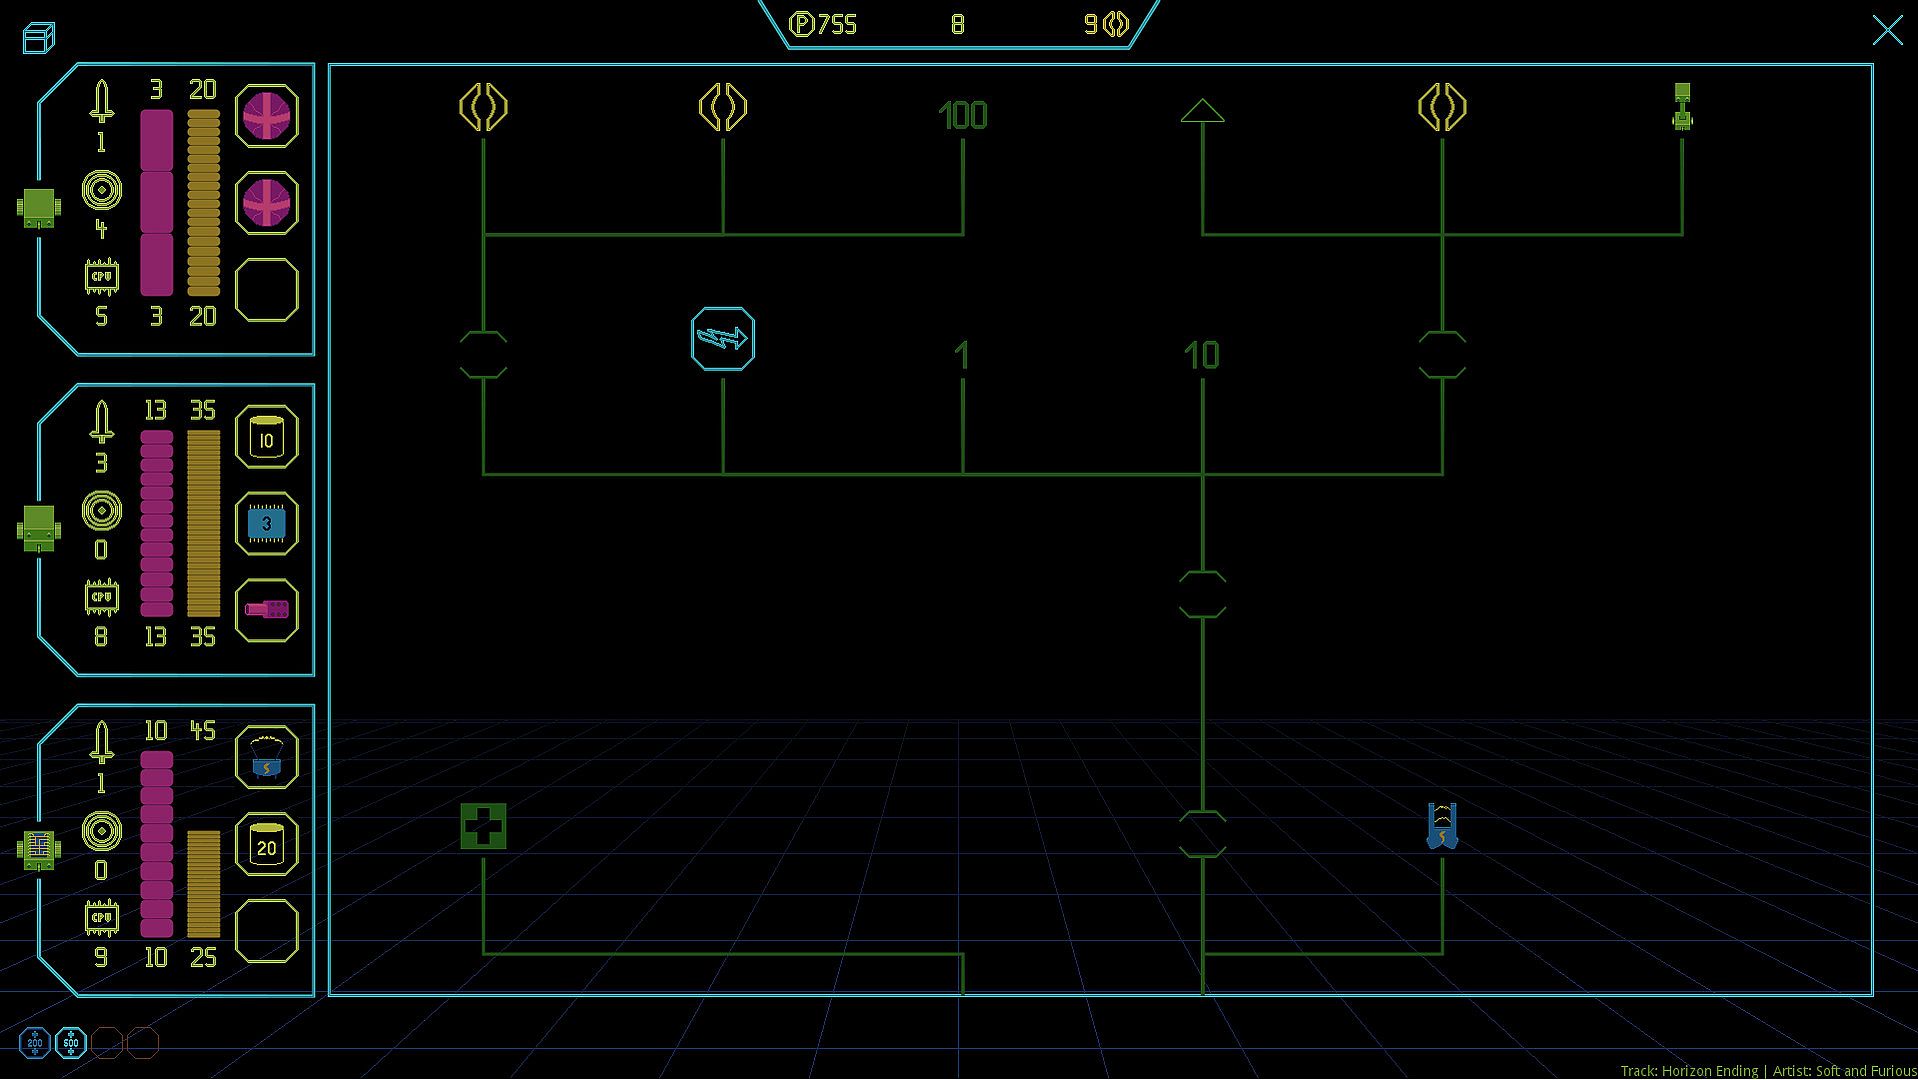Click the second robot's CPU icon showing 8
Image resolution: width=1918 pixels, height=1080 pixels.
pyautogui.click(x=101, y=598)
